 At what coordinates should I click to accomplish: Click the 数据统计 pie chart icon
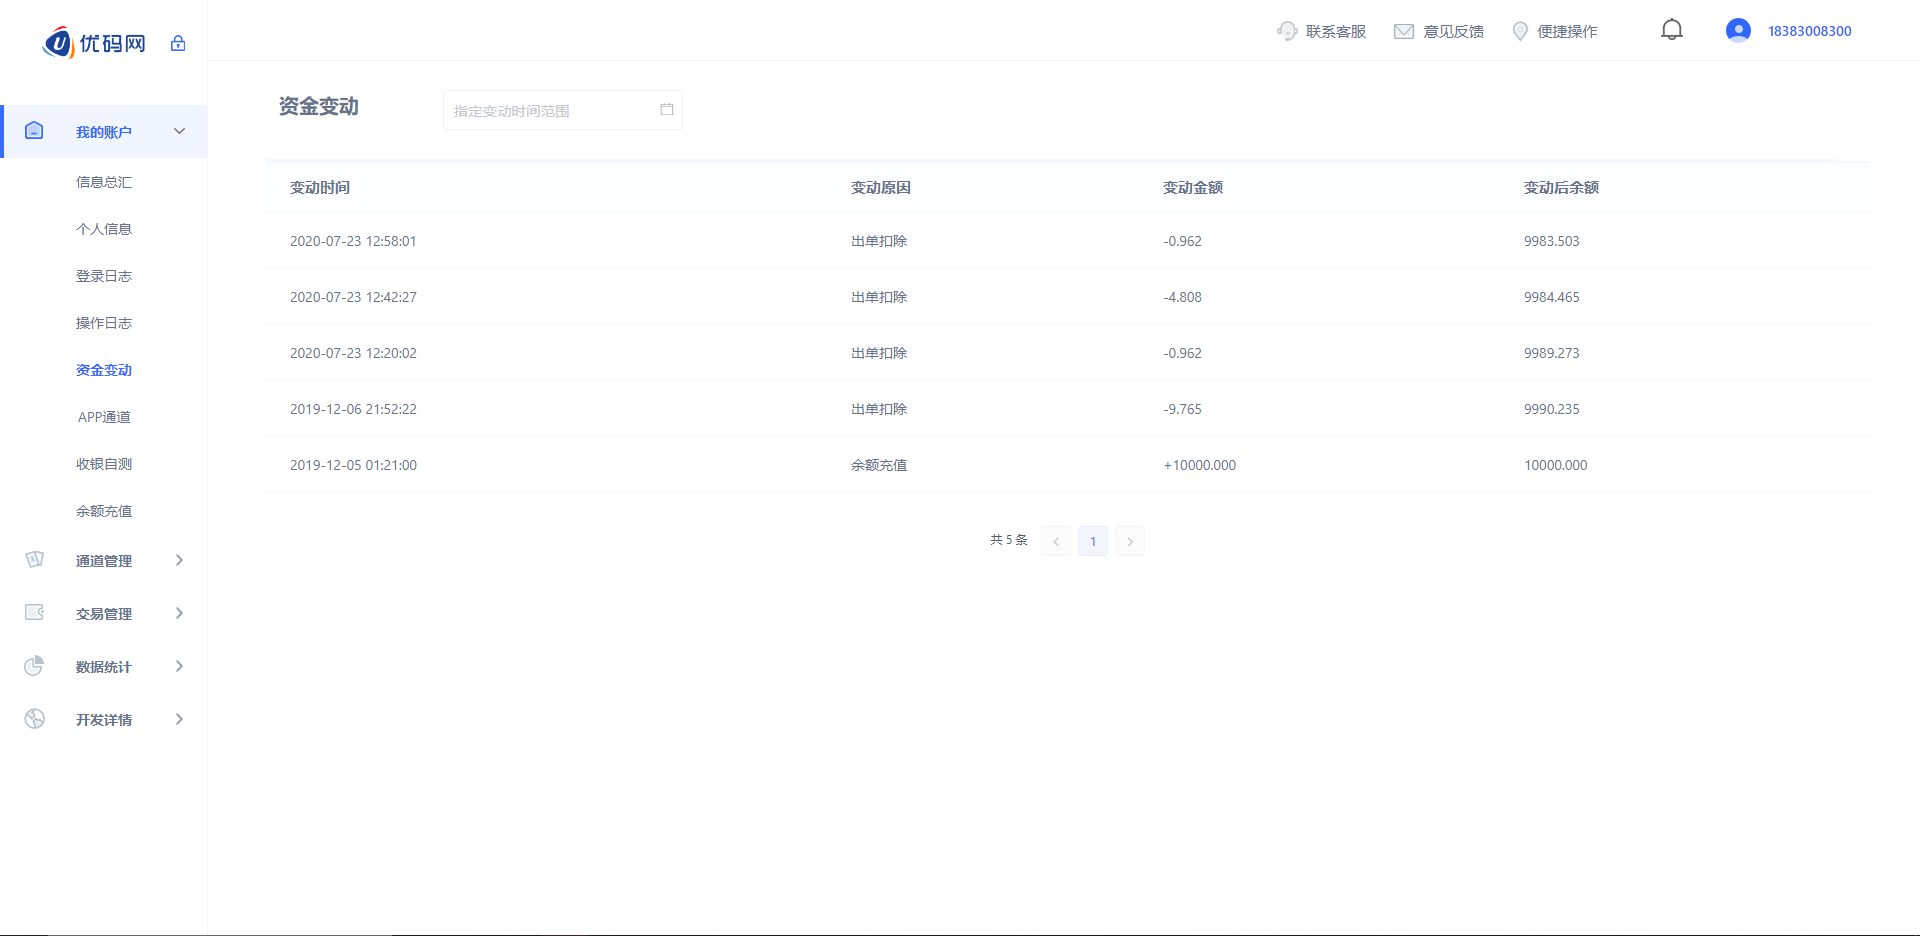point(35,666)
